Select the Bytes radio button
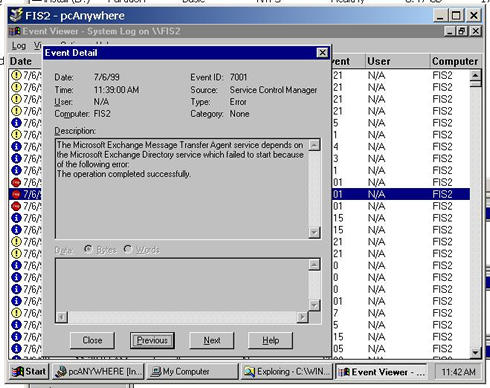The image size is (490, 388). [x=88, y=249]
